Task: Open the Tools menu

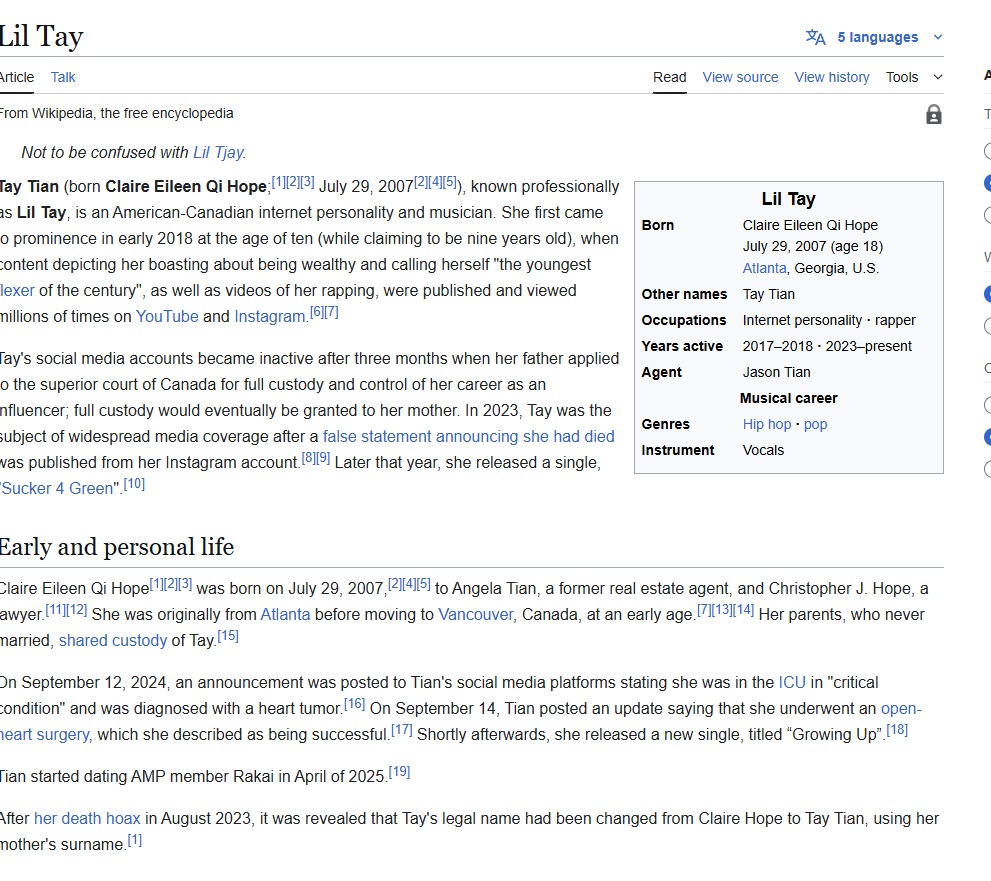Action: (x=901, y=77)
